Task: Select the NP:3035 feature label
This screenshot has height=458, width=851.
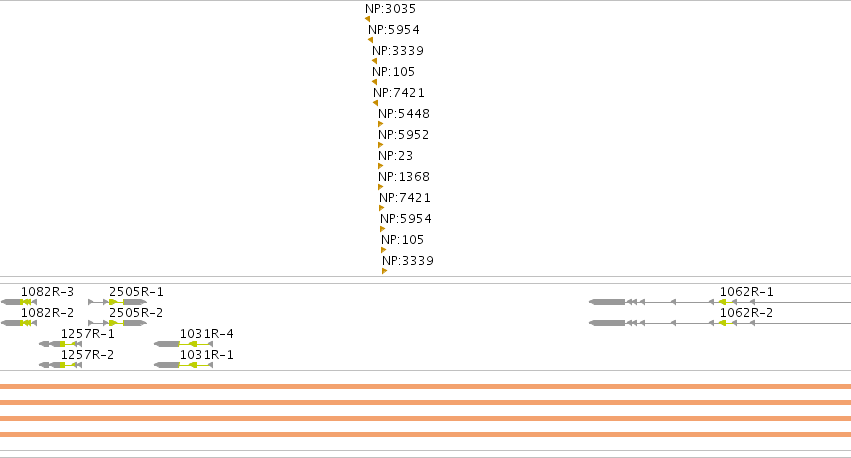Action: pyautogui.click(x=390, y=9)
